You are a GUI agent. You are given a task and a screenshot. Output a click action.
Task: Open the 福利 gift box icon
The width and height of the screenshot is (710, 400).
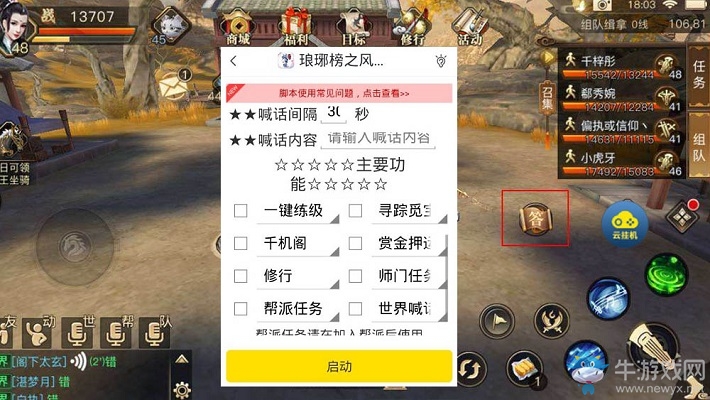[296, 28]
